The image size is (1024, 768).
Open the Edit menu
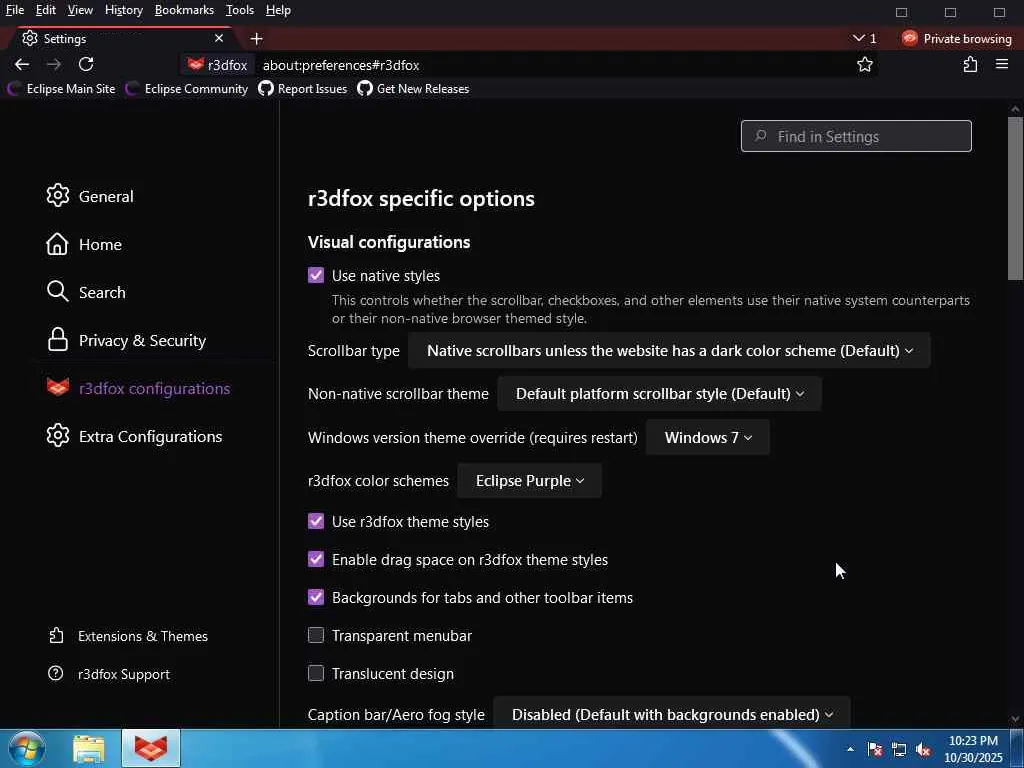46,10
